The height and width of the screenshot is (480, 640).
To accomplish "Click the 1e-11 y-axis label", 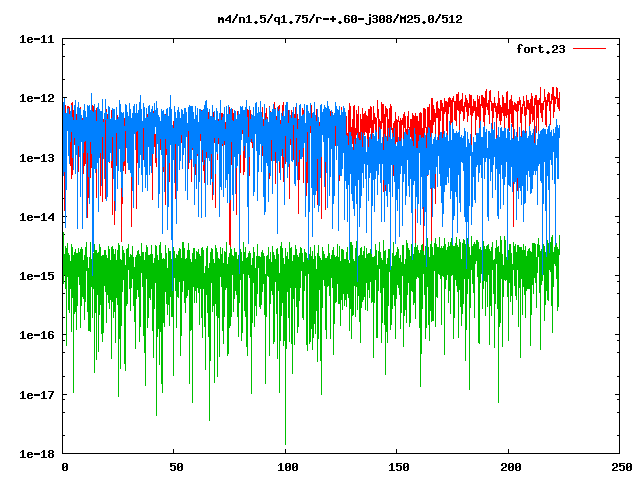I will click(37, 39).
